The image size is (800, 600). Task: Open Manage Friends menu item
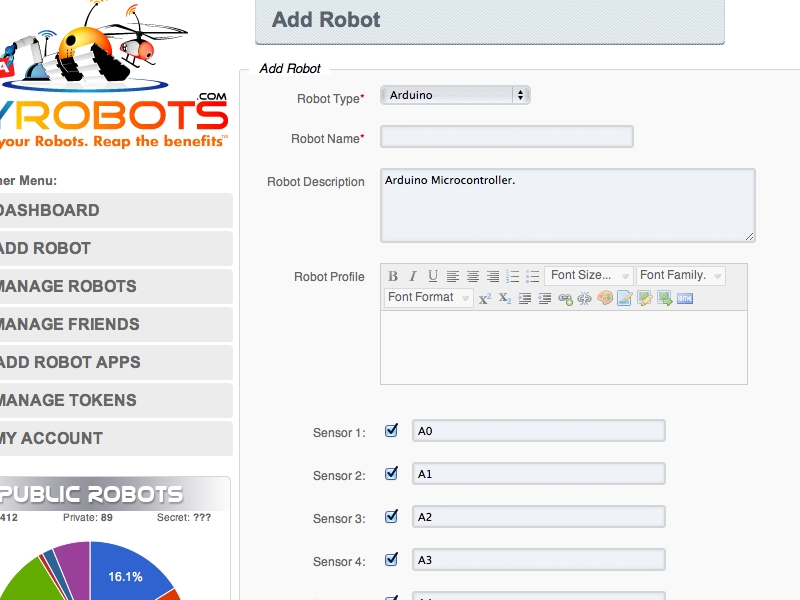tap(116, 324)
